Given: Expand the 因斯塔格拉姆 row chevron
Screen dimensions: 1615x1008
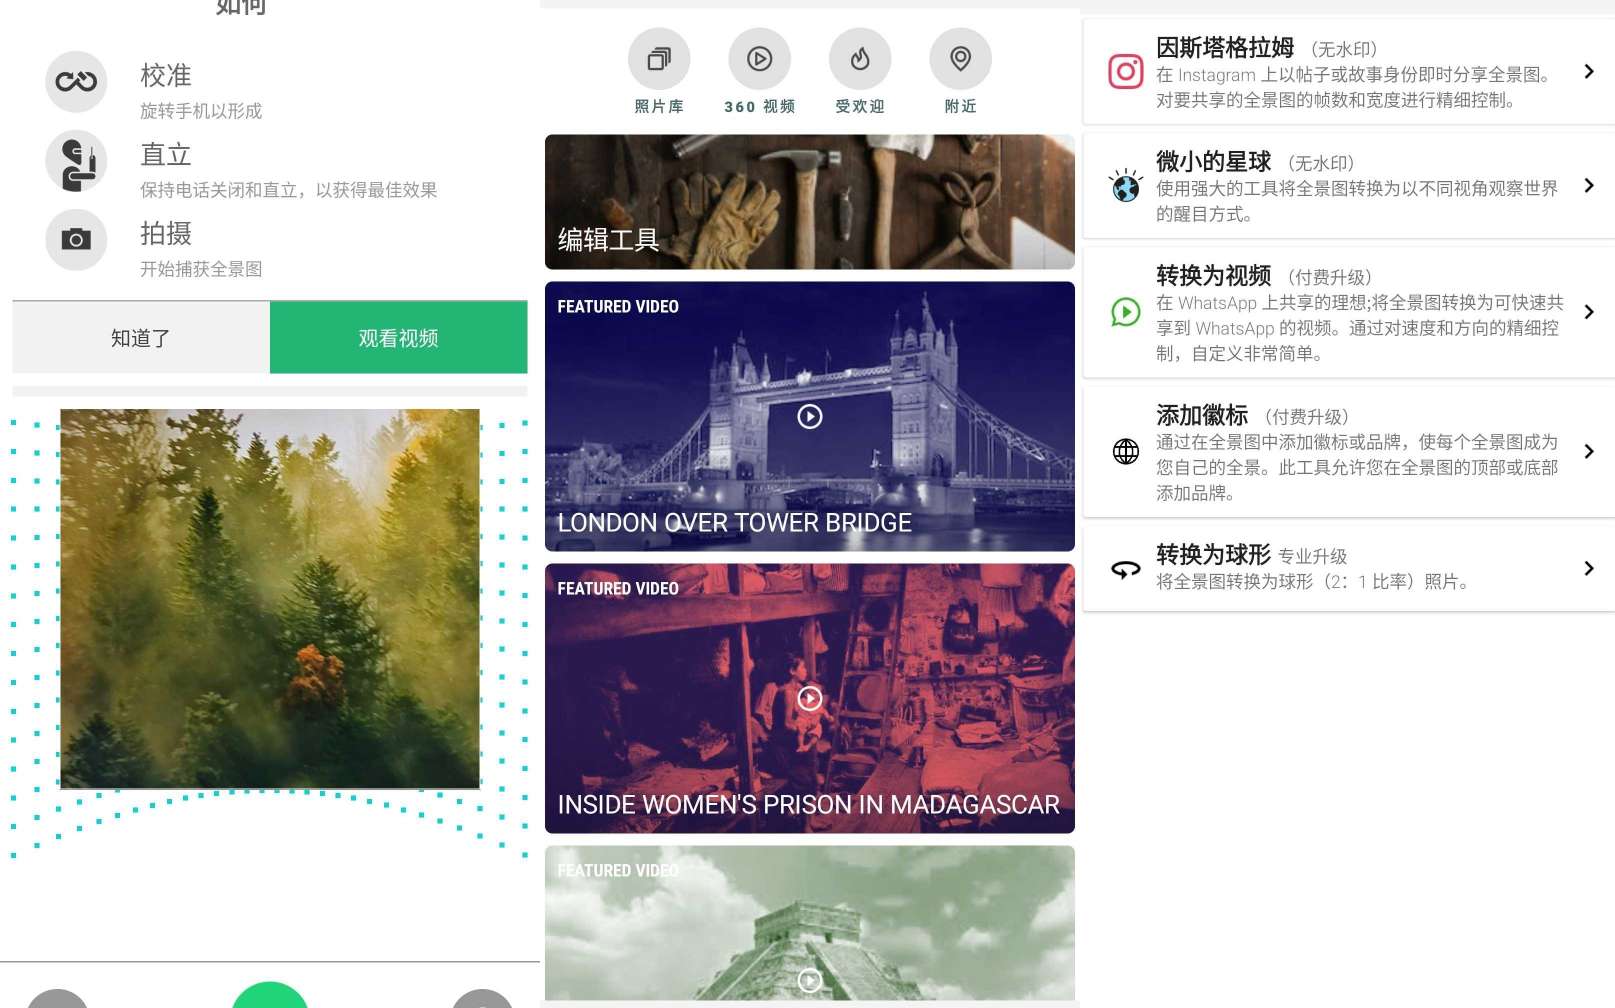Looking at the screenshot, I should pos(1588,72).
